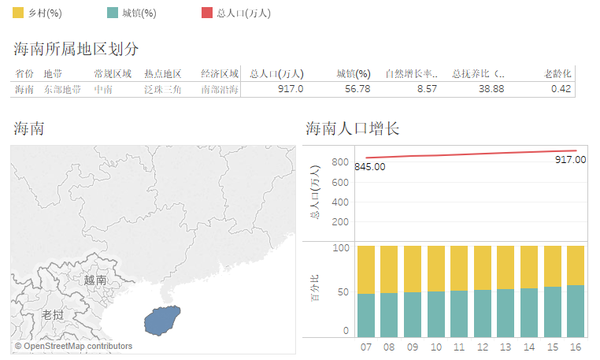Click the red 总人口(万人) legend swatch
The width and height of the screenshot is (600, 360).
pyautogui.click(x=207, y=13)
